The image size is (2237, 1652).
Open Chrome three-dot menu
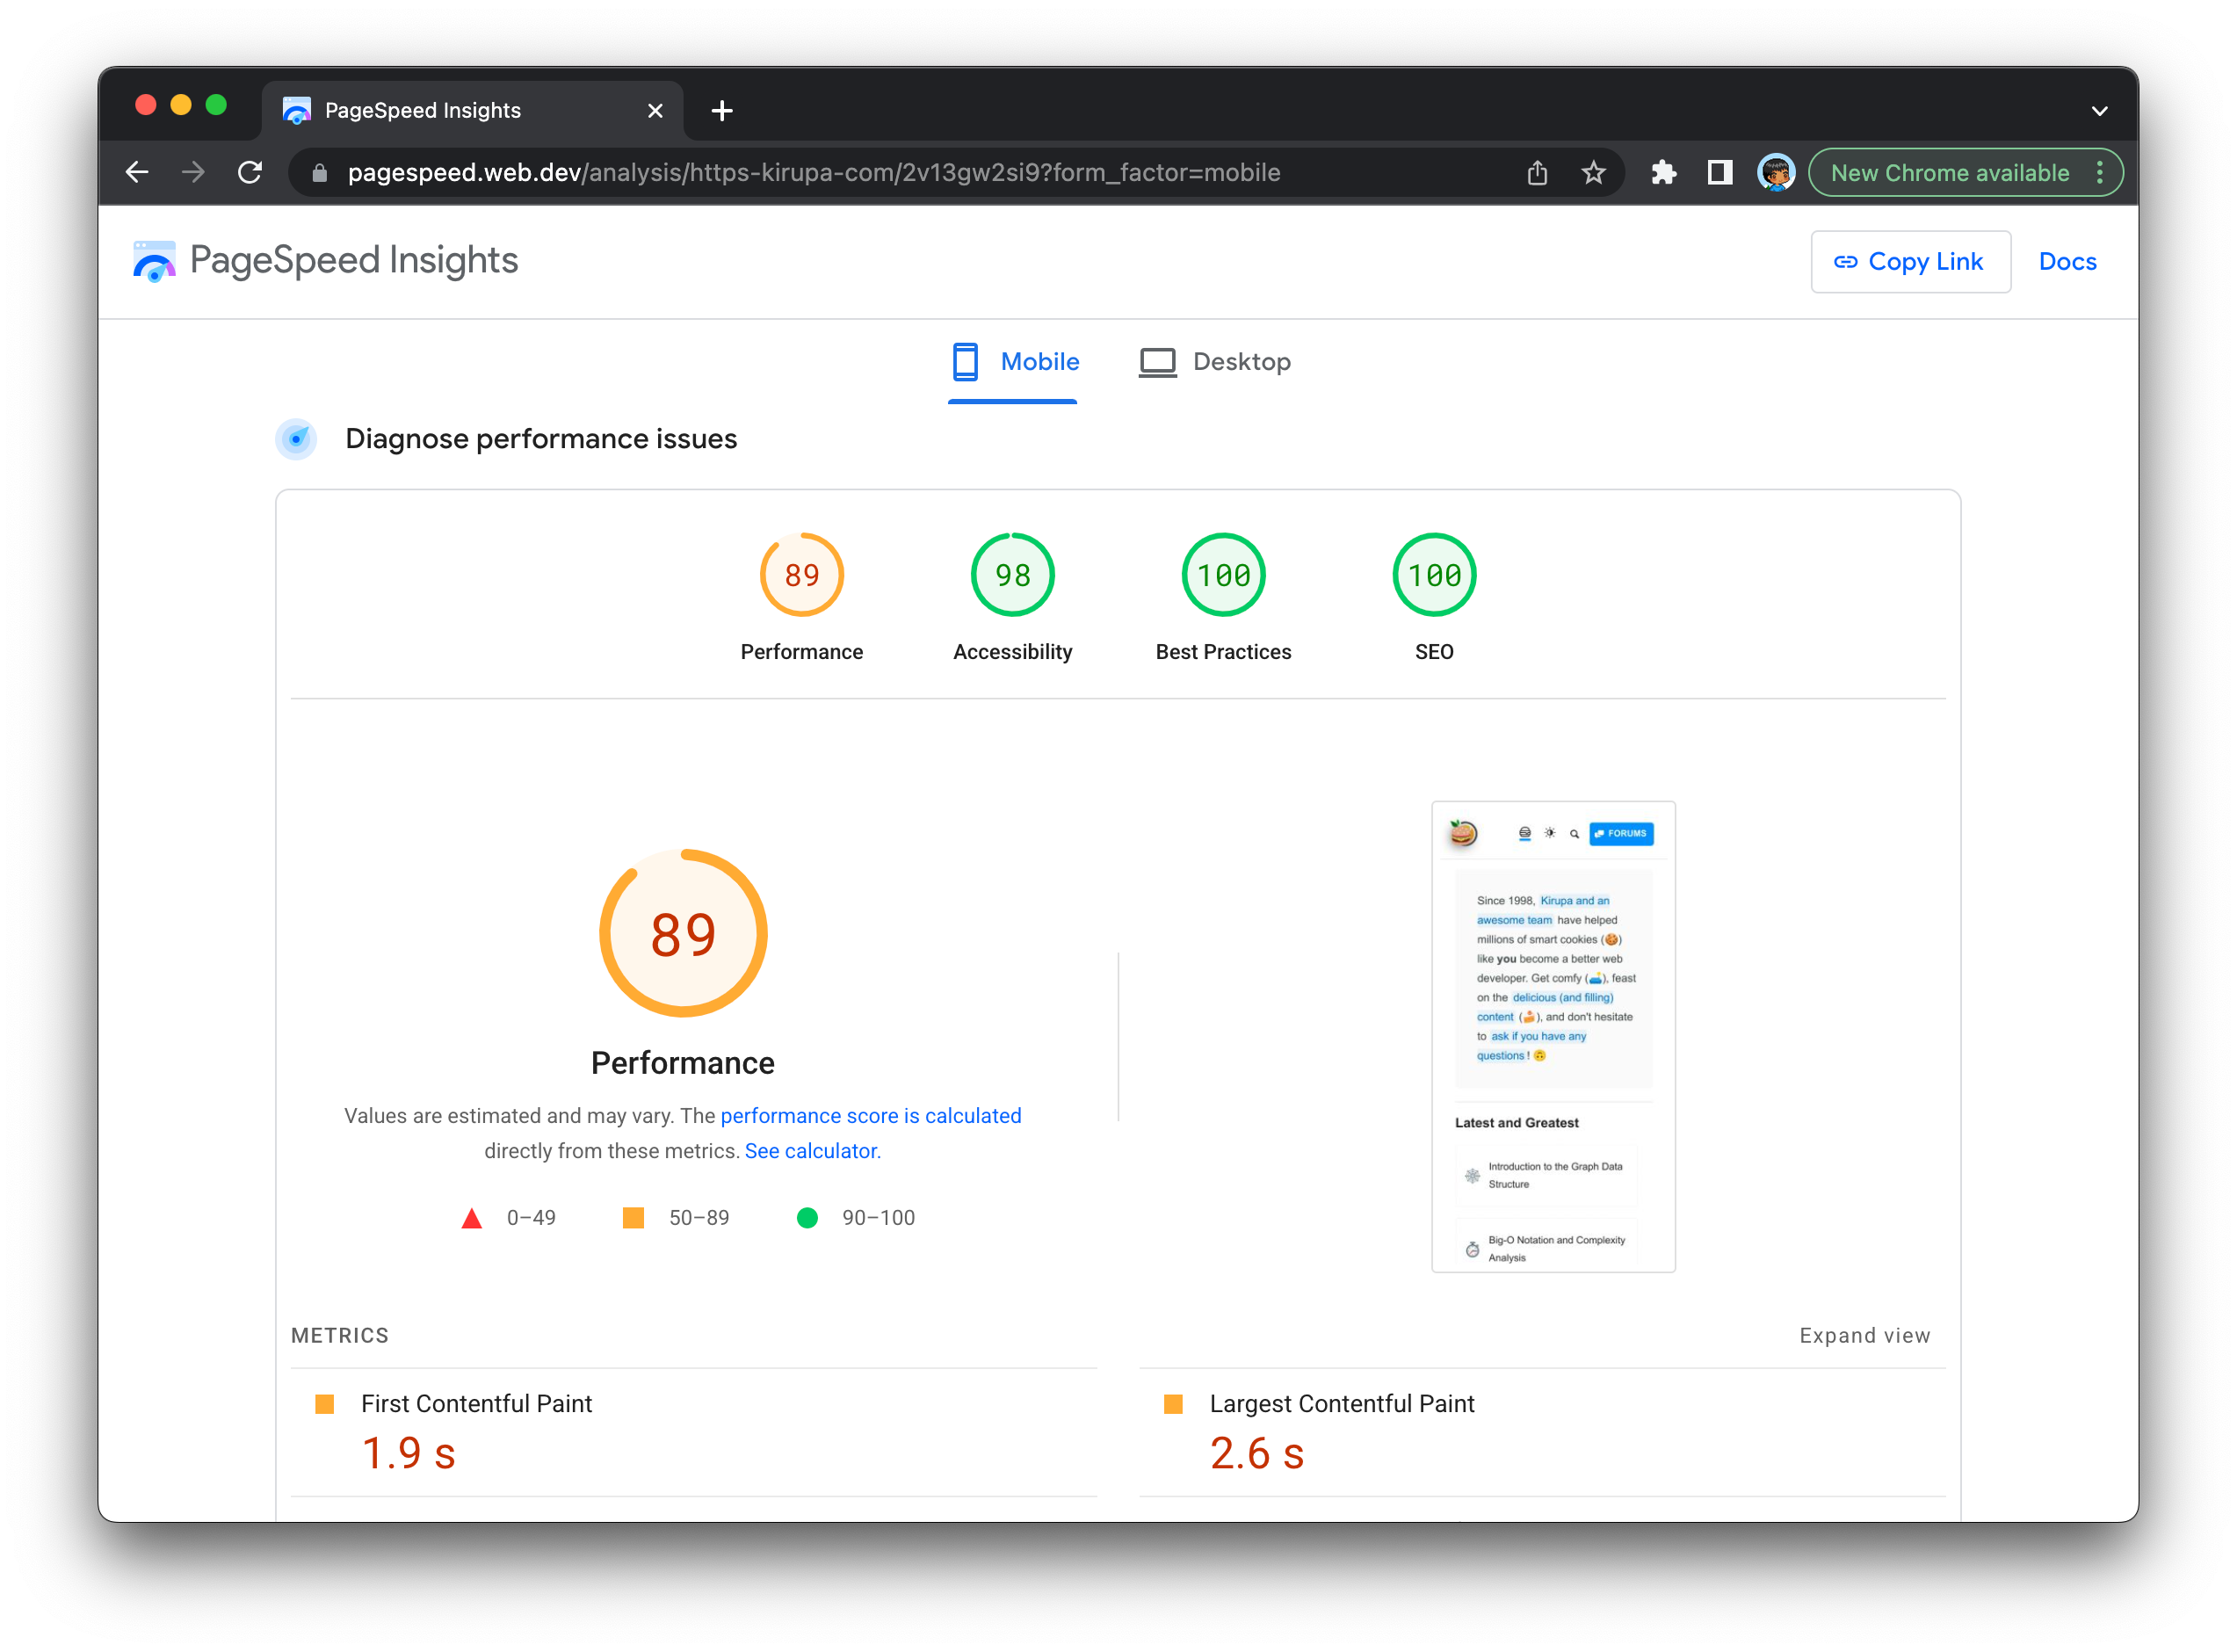click(2099, 173)
